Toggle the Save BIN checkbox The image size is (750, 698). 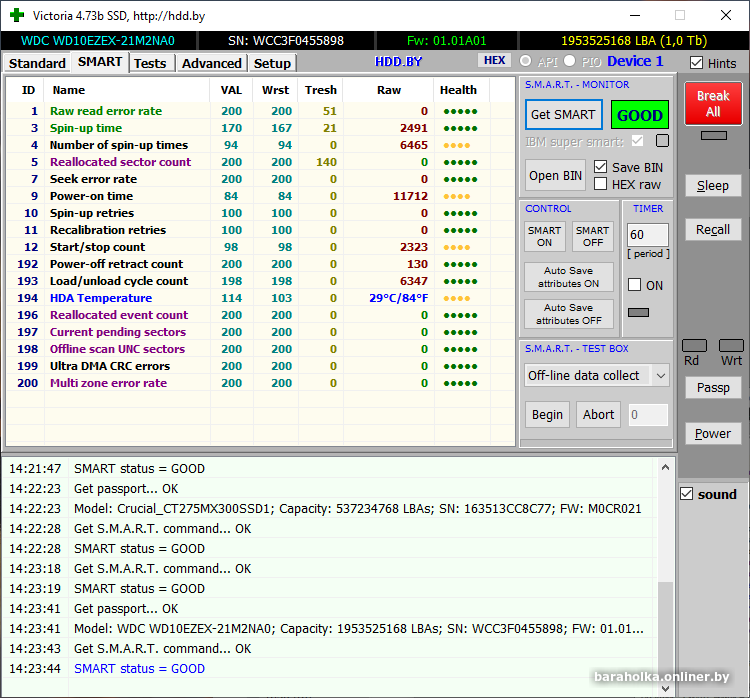pyautogui.click(x=600, y=166)
